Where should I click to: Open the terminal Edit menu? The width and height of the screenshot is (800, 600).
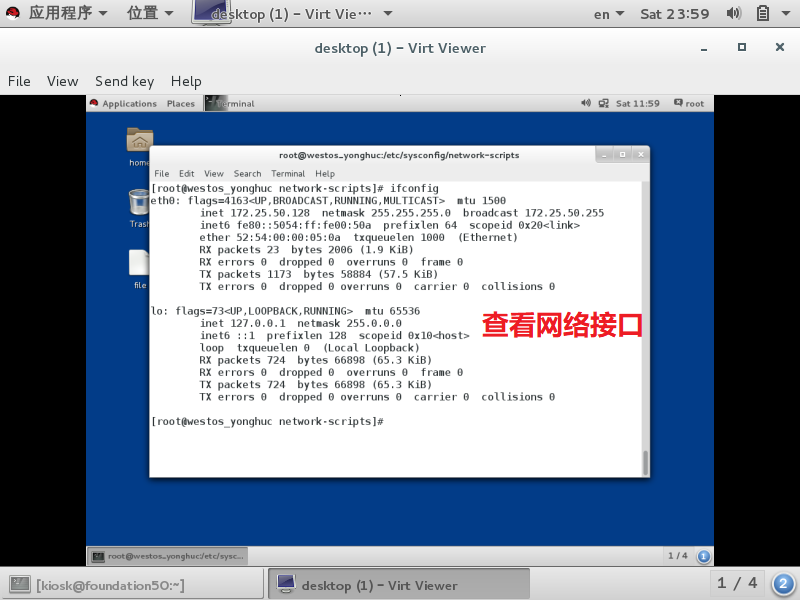click(x=186, y=173)
